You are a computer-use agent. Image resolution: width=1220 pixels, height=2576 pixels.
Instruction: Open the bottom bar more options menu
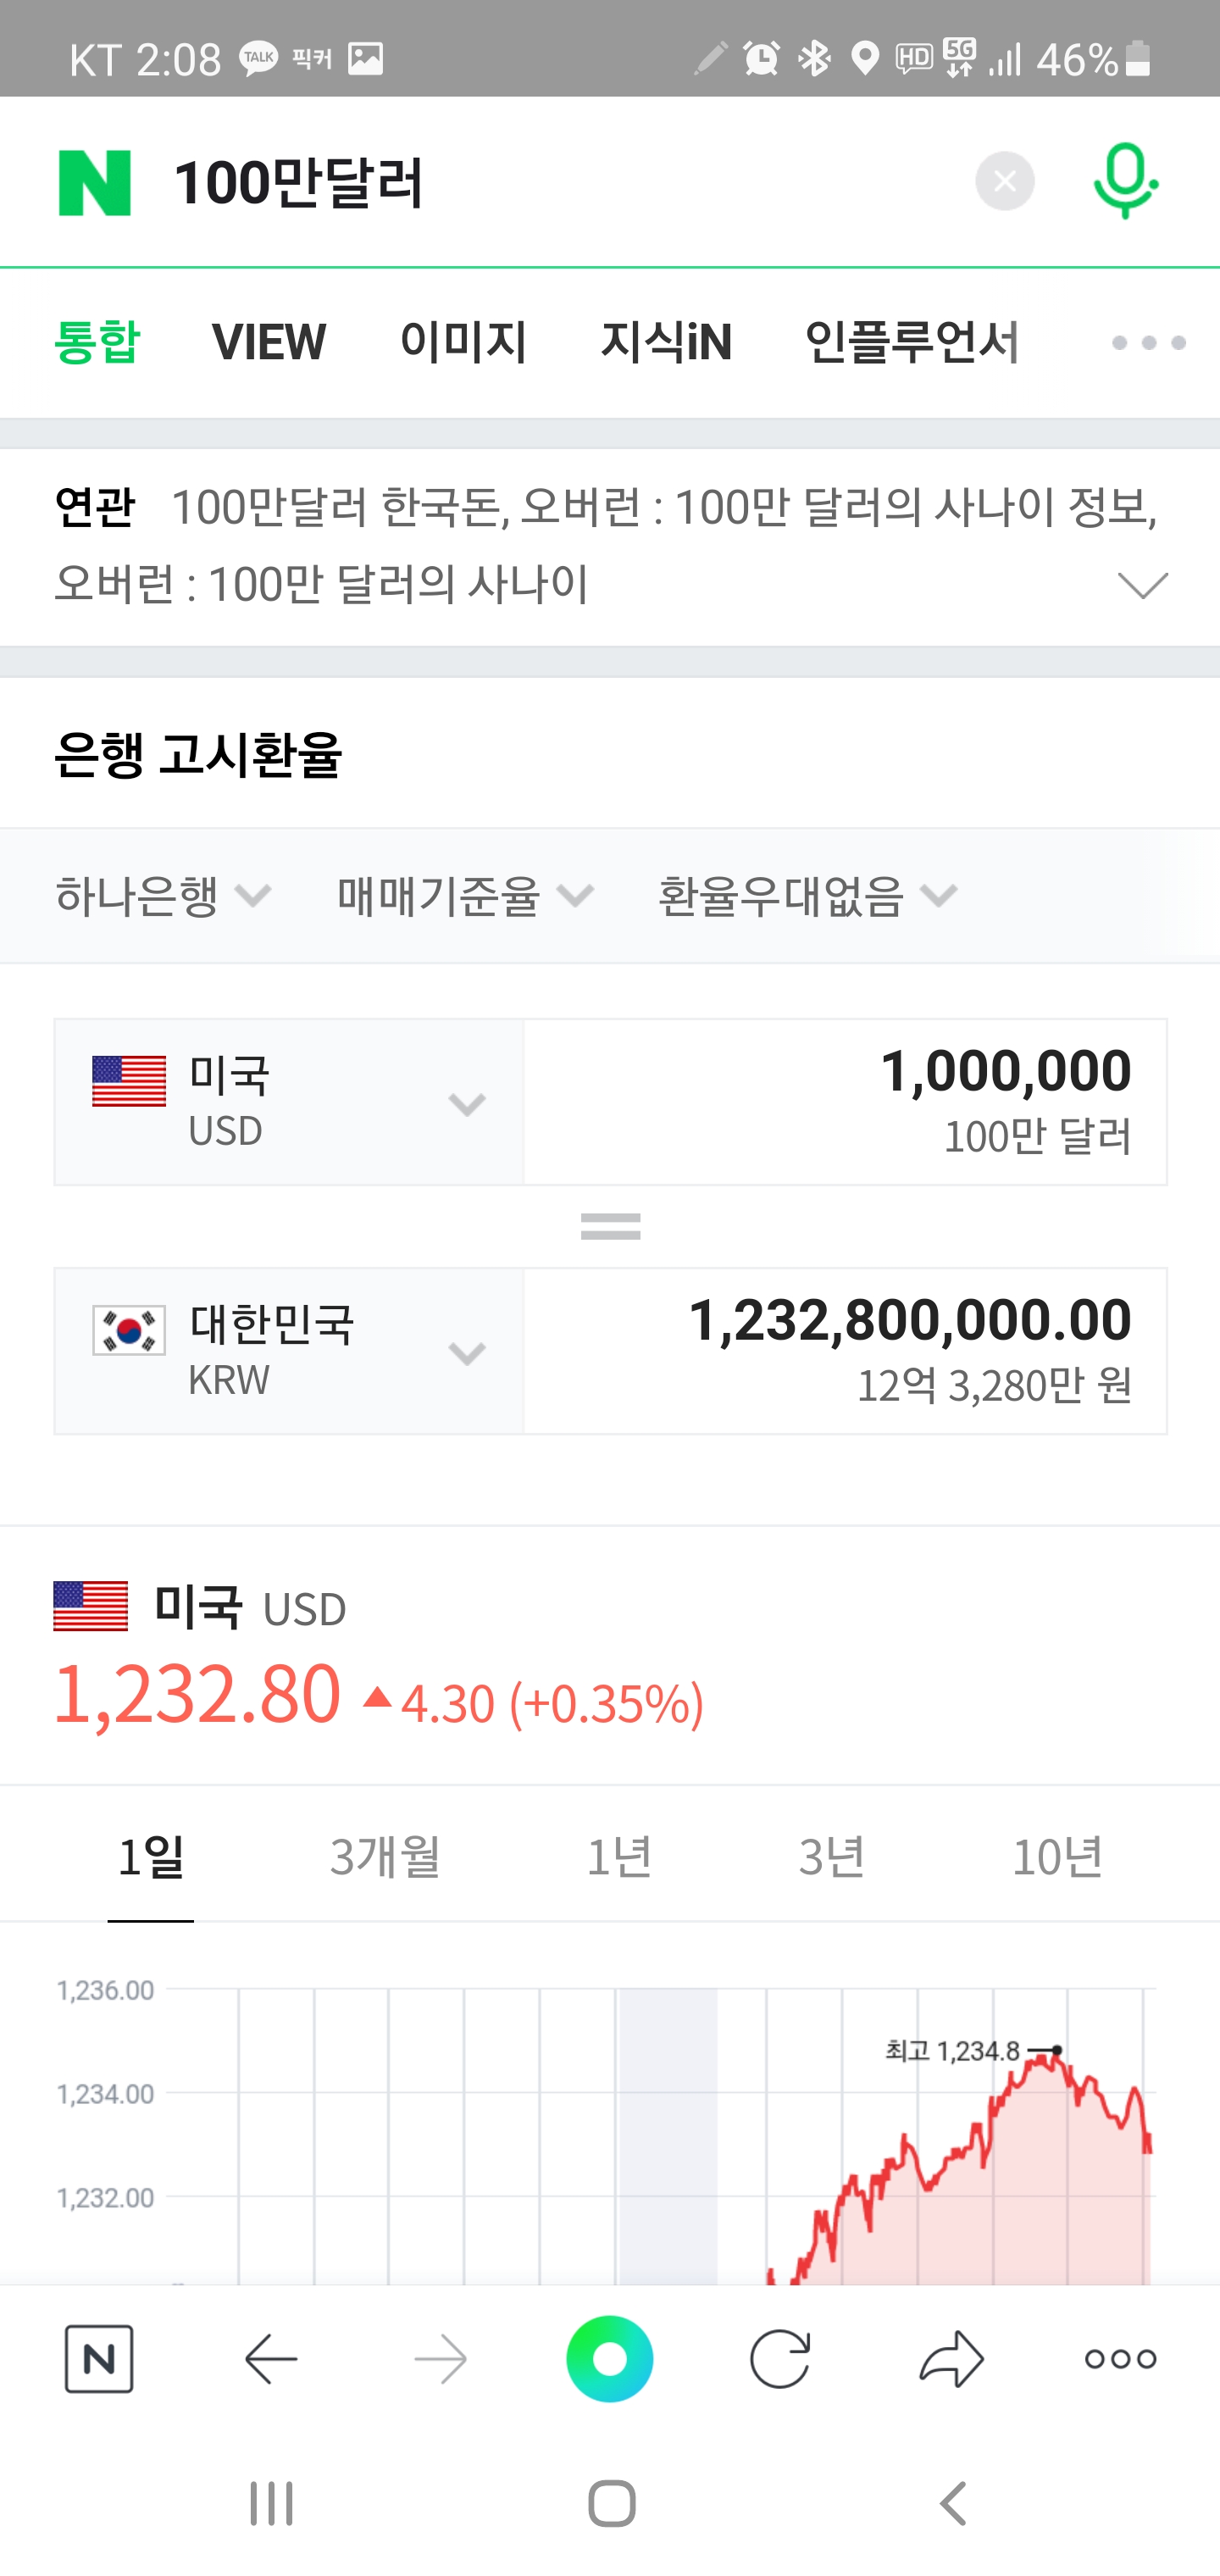[x=1120, y=2359]
